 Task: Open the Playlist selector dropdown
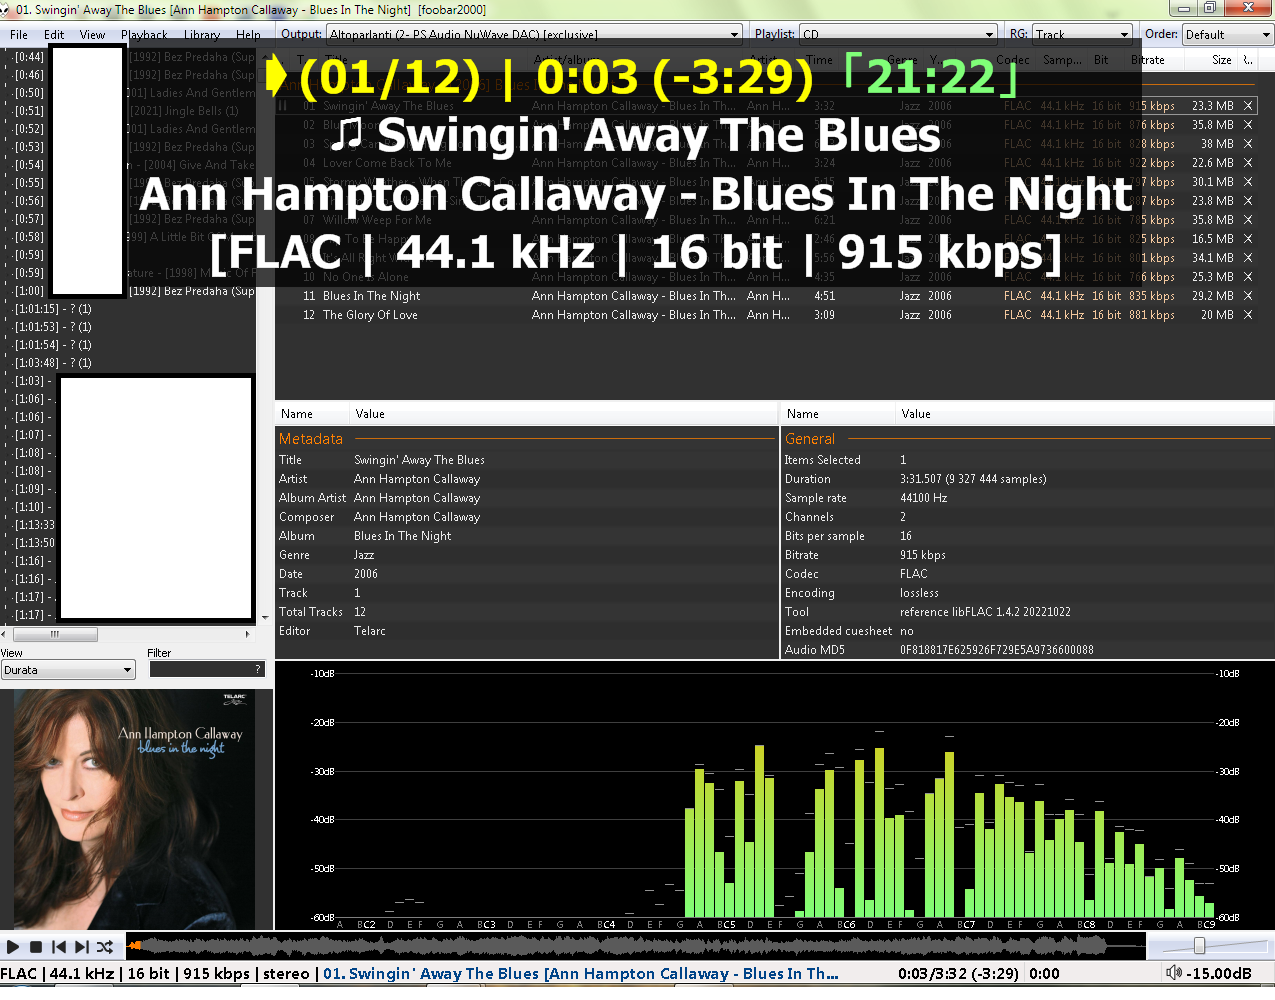coord(899,34)
